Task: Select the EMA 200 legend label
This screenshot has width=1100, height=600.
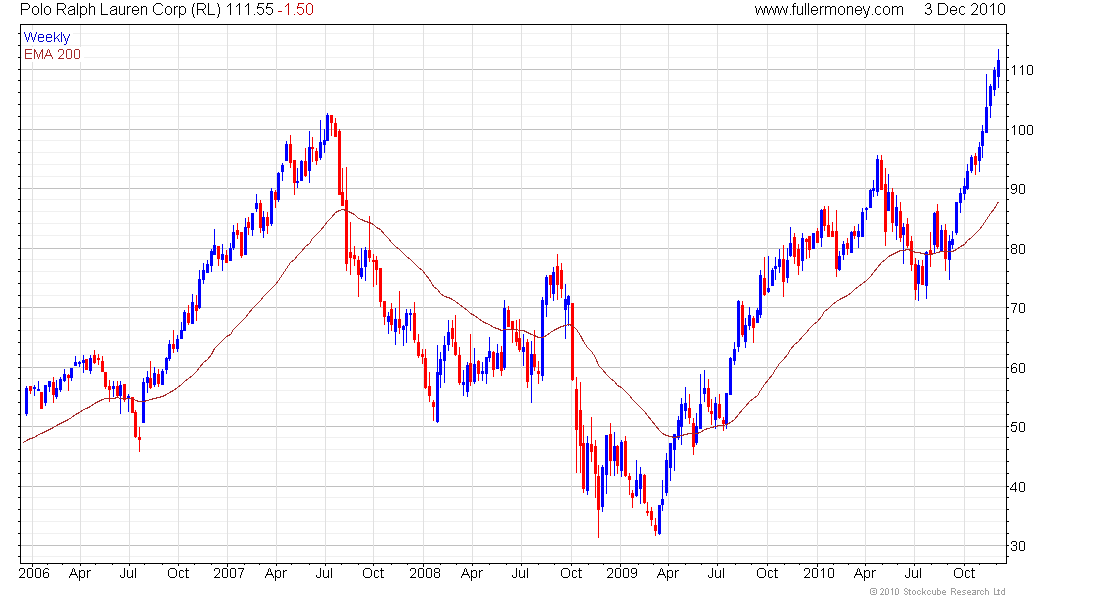Action: point(52,54)
